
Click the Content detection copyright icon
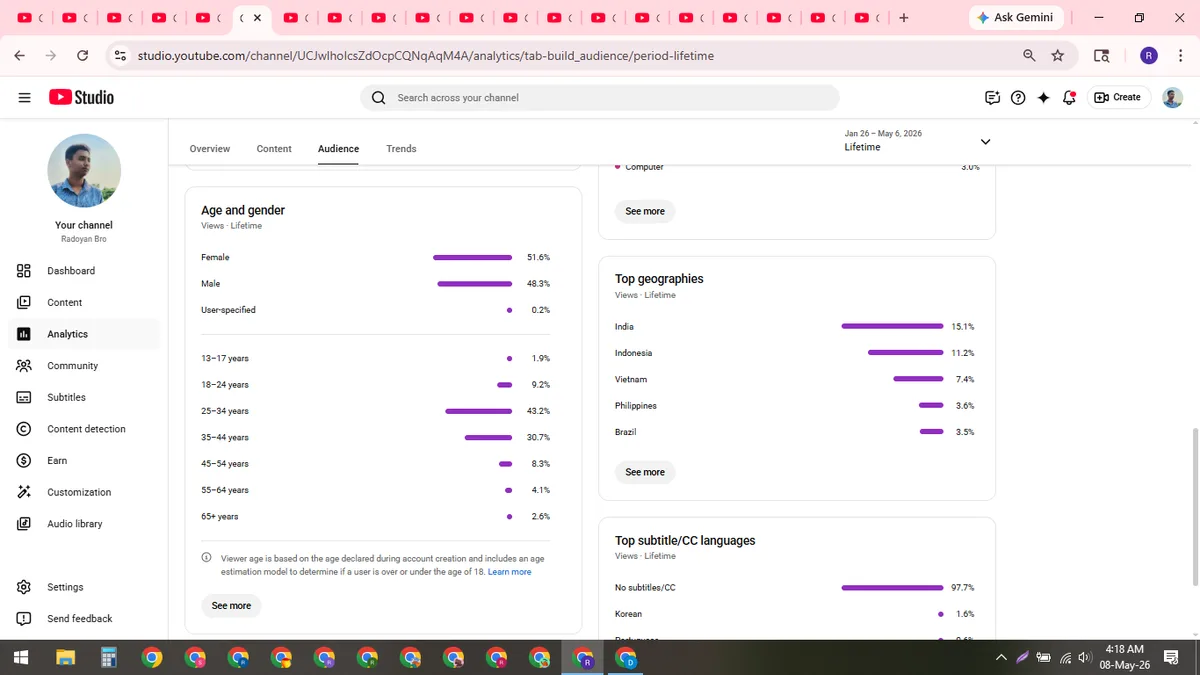tap(24, 429)
